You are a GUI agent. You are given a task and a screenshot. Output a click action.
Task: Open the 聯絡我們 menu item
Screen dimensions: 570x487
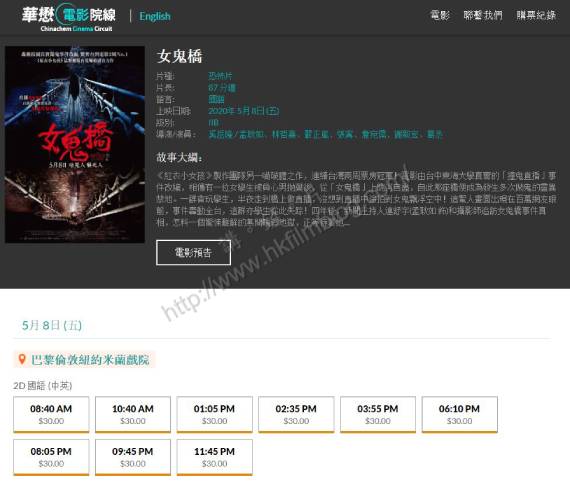(x=483, y=15)
